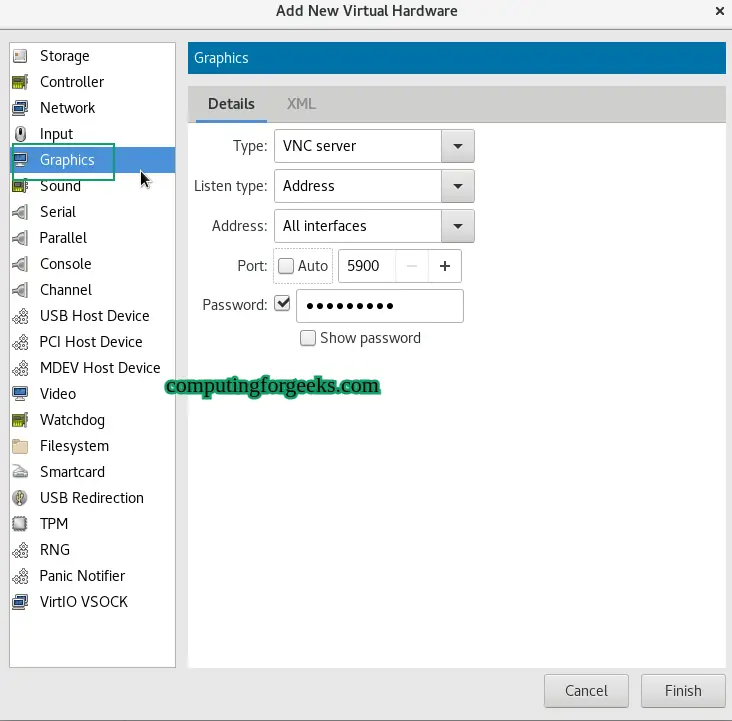
Task: Click the Finish button
Action: (683, 691)
